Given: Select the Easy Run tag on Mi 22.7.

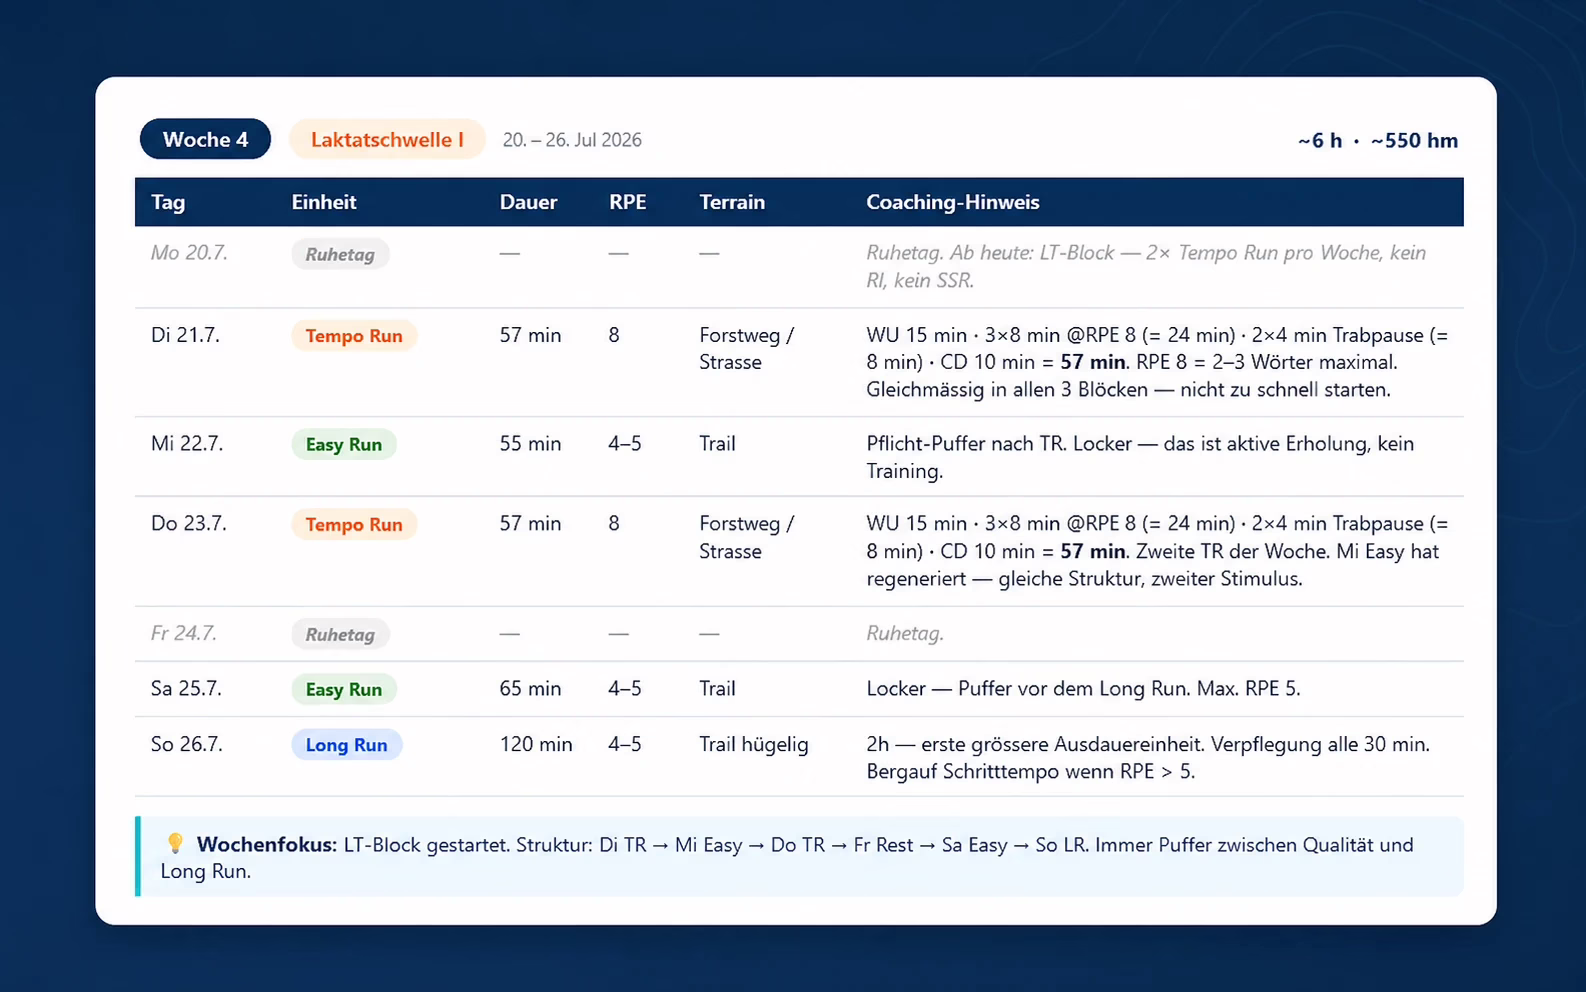Looking at the screenshot, I should point(344,445).
